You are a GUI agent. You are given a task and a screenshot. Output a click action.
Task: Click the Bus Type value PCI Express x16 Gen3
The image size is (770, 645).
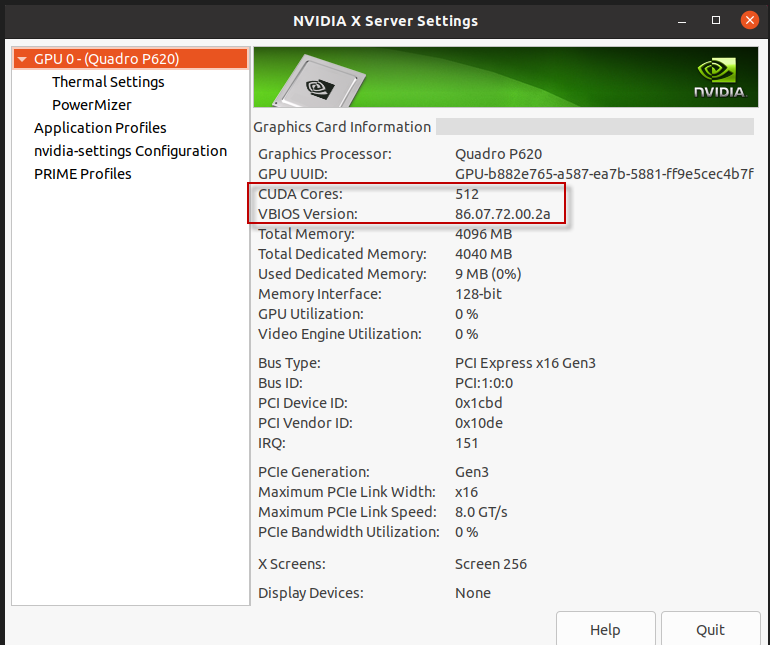pyautogui.click(x=525, y=363)
